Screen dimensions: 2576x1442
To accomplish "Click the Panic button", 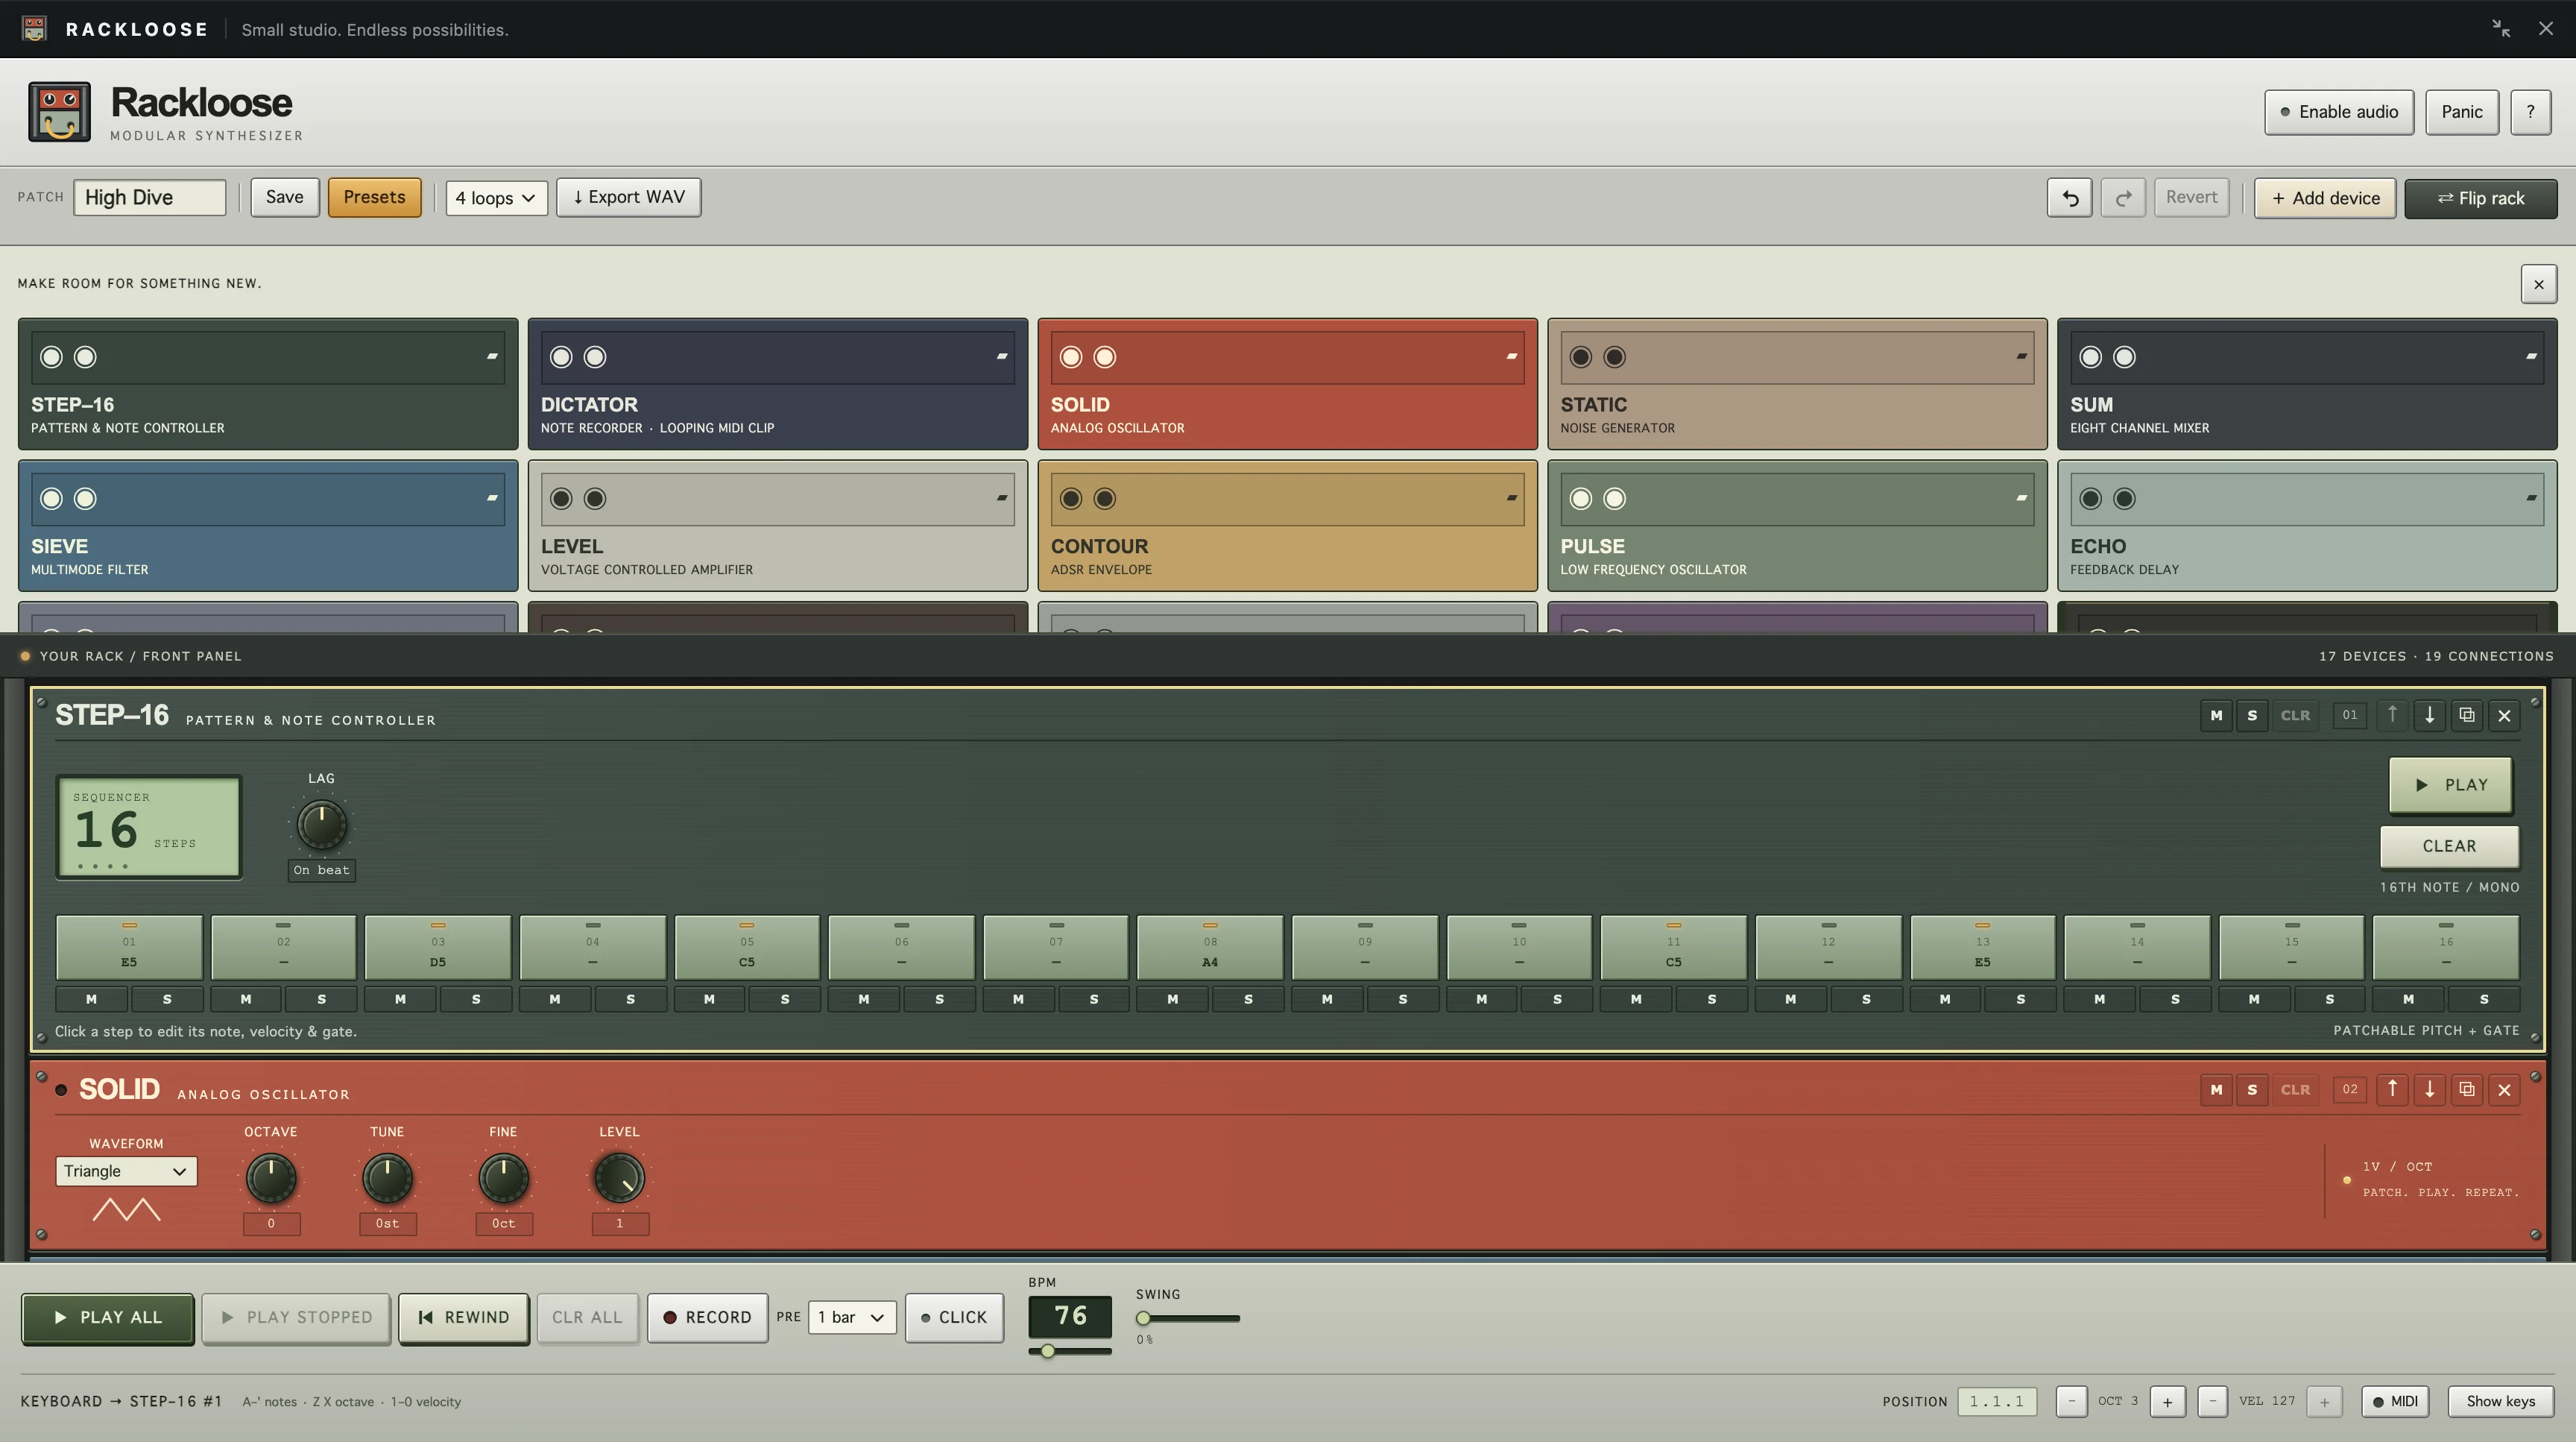I will click(2461, 112).
